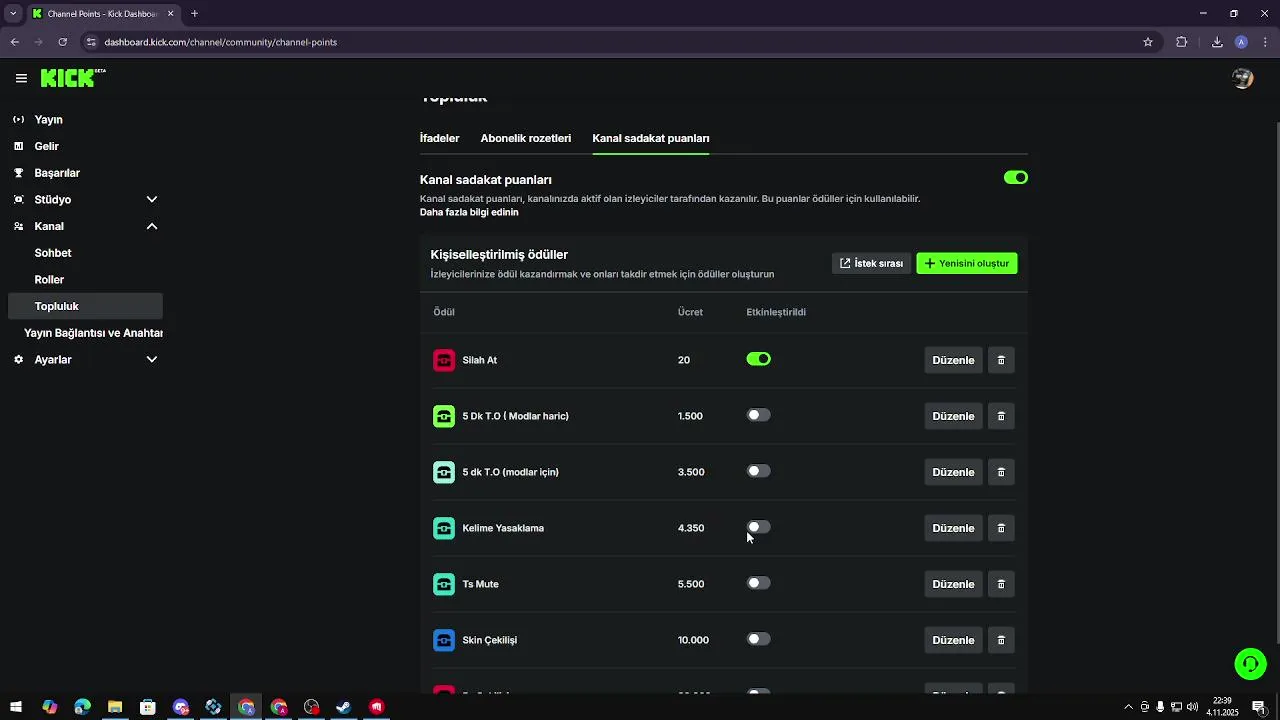Open the green support chat bubble
This screenshot has width=1280, height=720.
click(x=1250, y=663)
